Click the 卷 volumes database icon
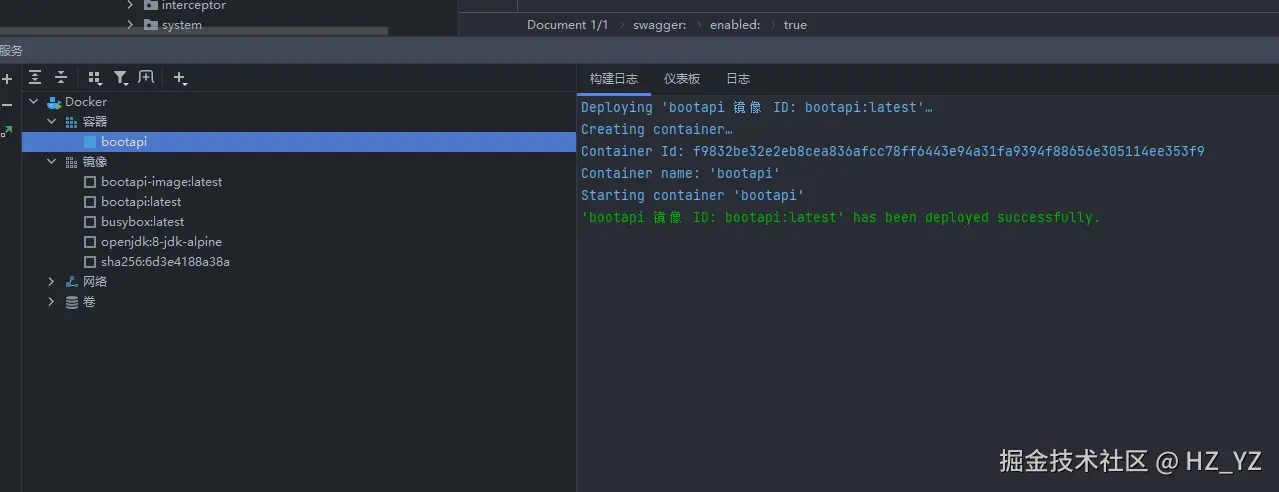The image size is (1279, 492). [x=71, y=302]
